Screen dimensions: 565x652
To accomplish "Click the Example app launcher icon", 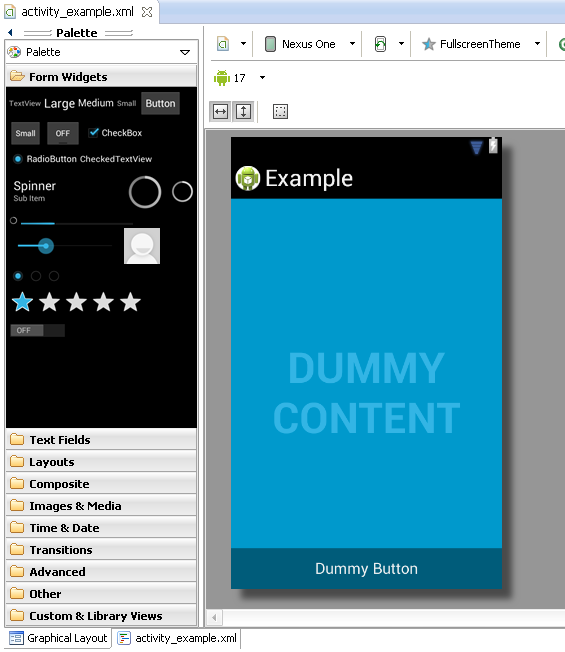I will click(x=248, y=178).
